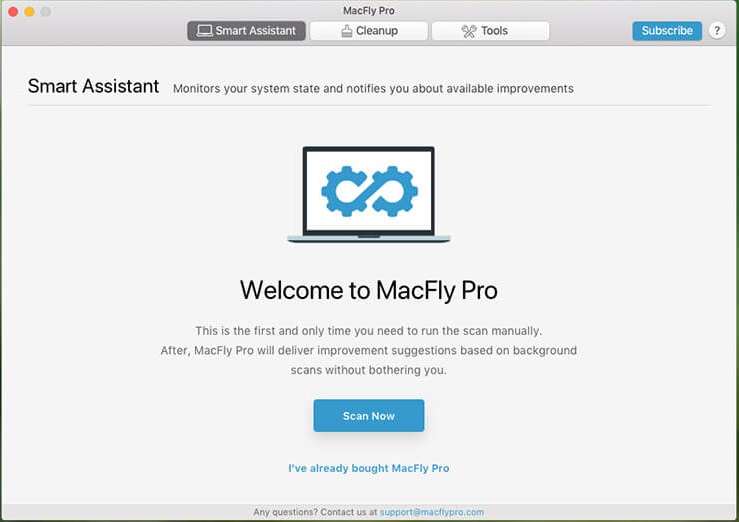Click the "Monitors your system state" subtitle
739x522 pixels.
373,88
